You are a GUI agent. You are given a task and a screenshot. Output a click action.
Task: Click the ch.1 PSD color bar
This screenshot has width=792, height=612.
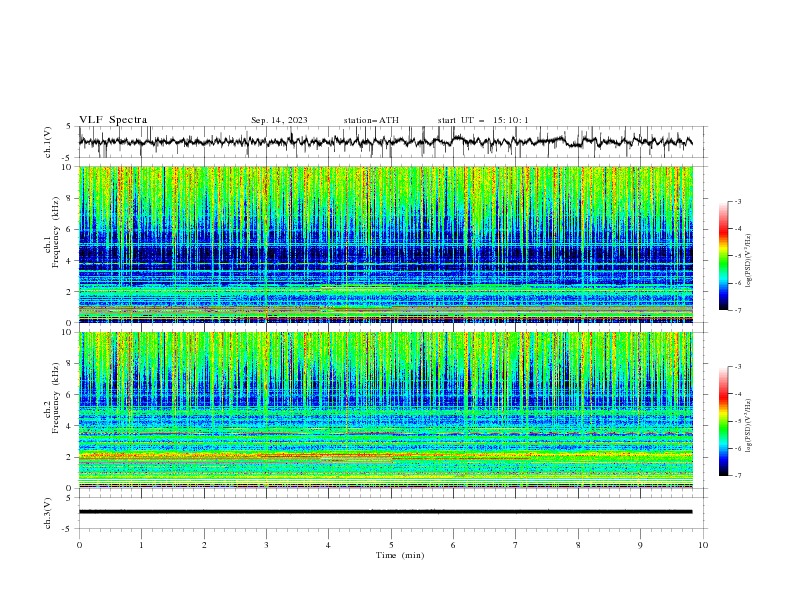(x=723, y=256)
